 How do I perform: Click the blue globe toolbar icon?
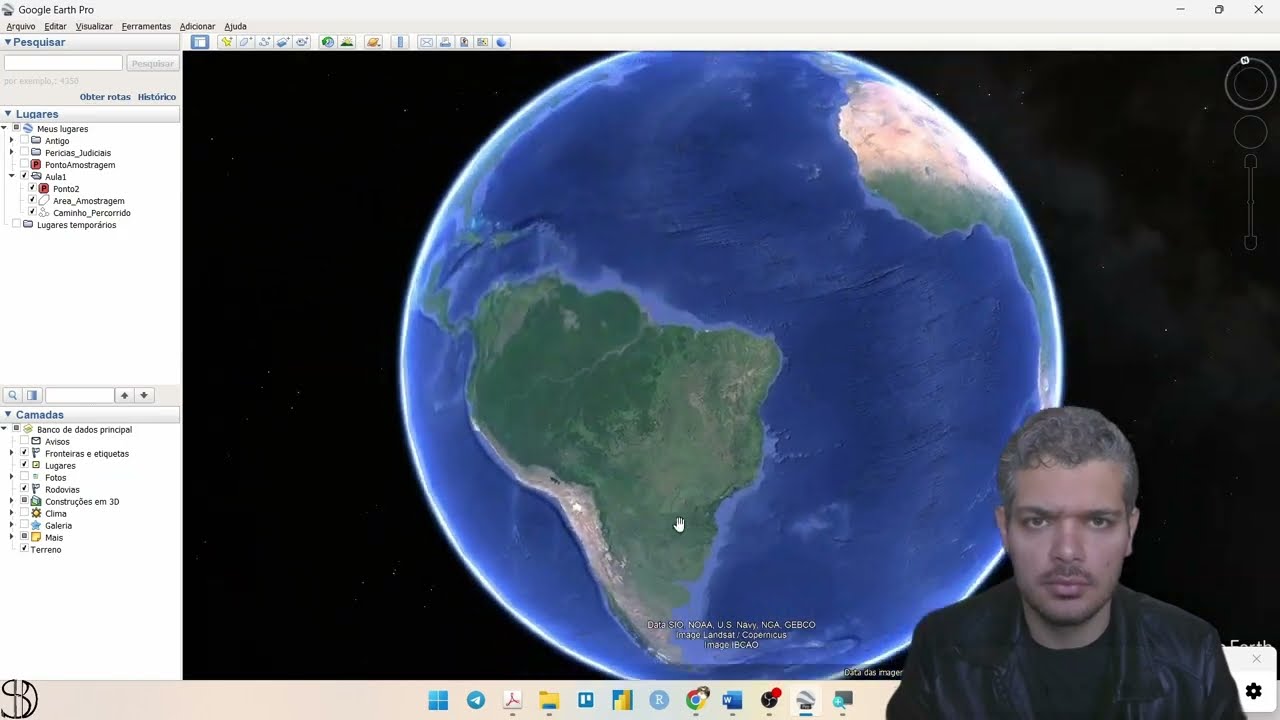point(502,42)
